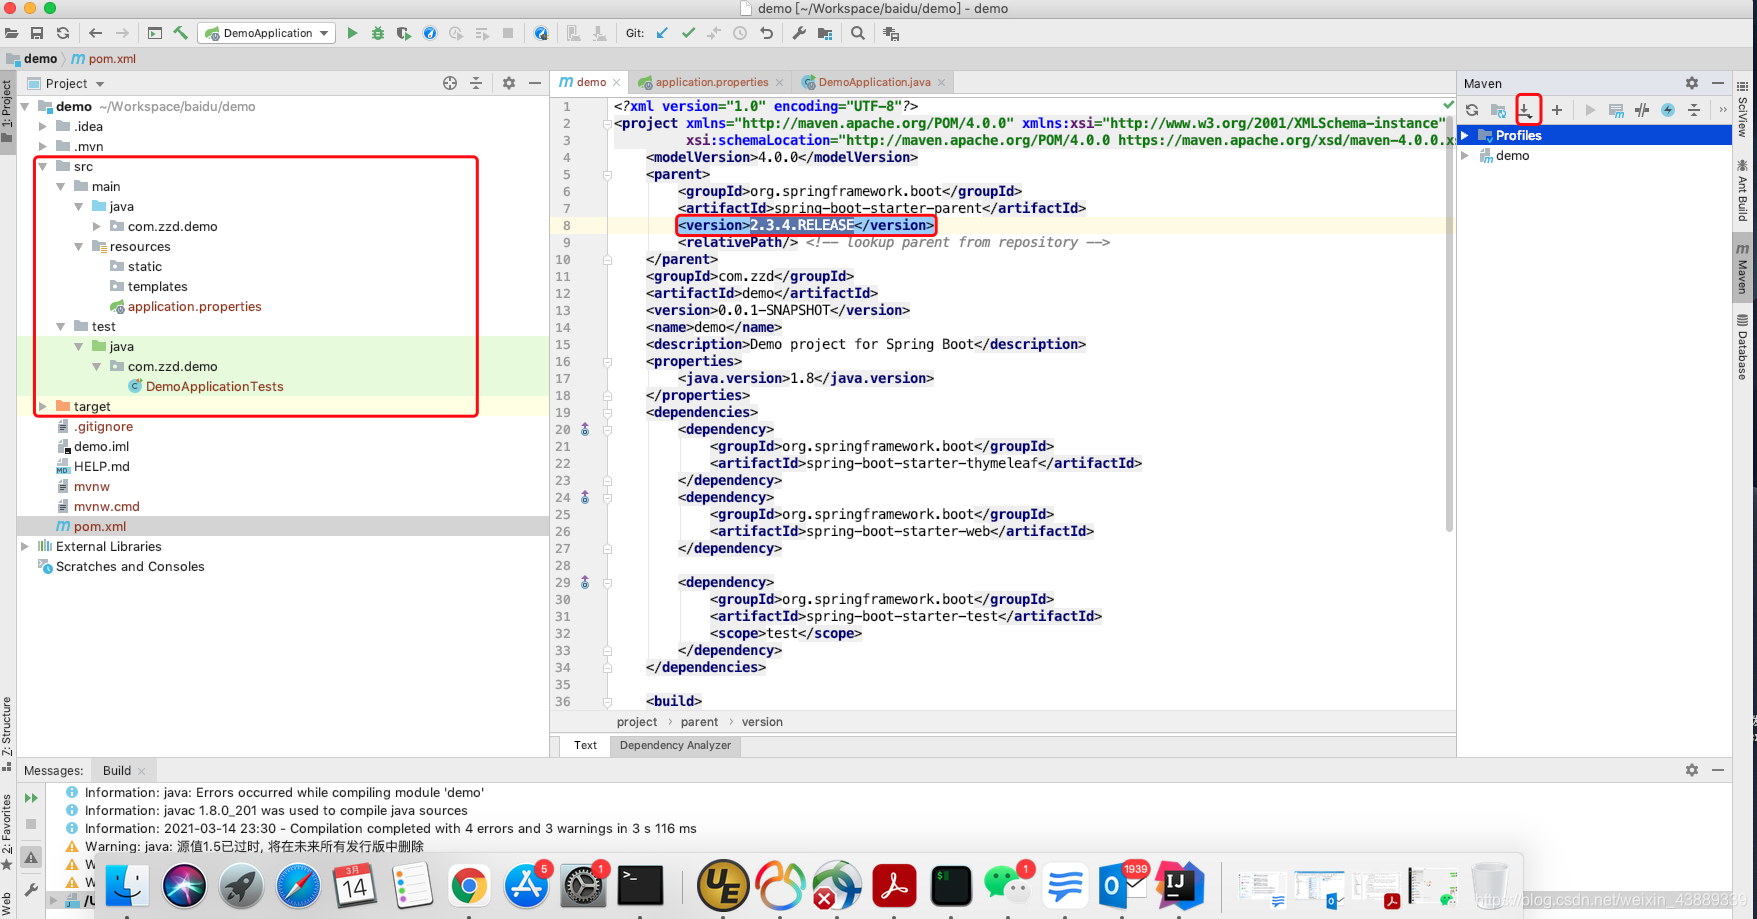Start debugging with the green bug icon
1757x919 pixels.
coord(378,33)
